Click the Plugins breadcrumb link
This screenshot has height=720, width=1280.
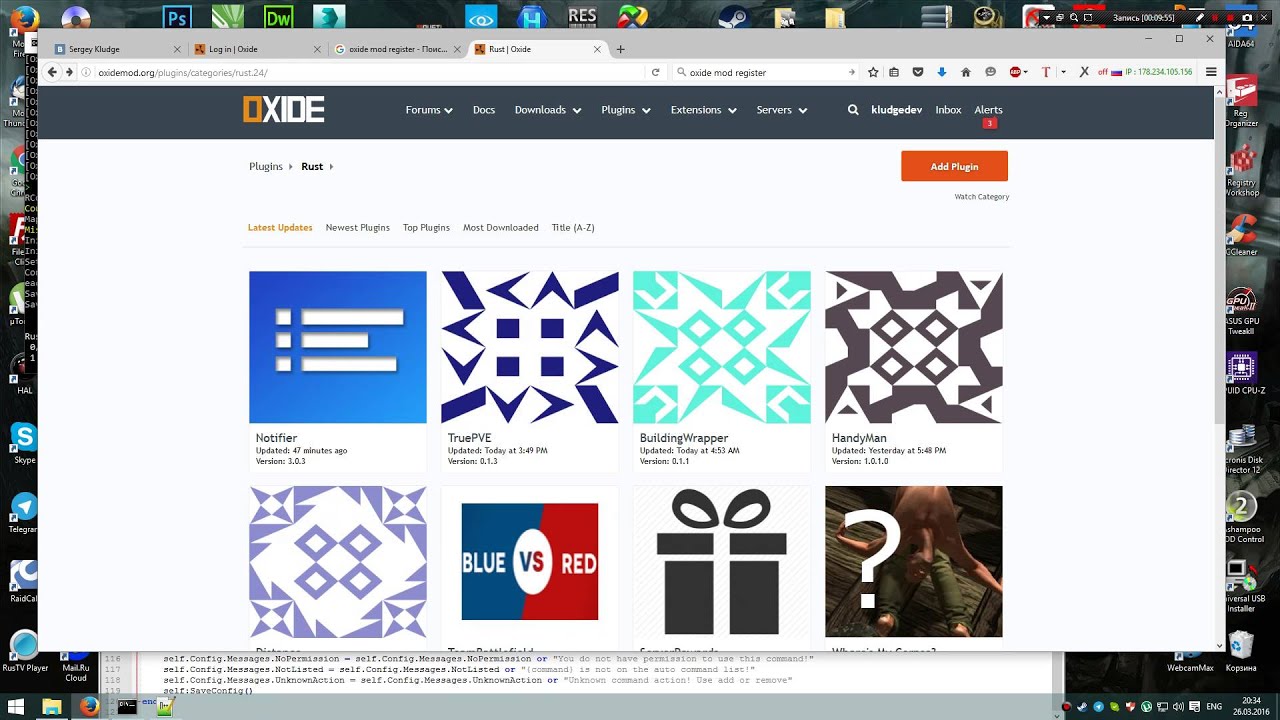266,166
